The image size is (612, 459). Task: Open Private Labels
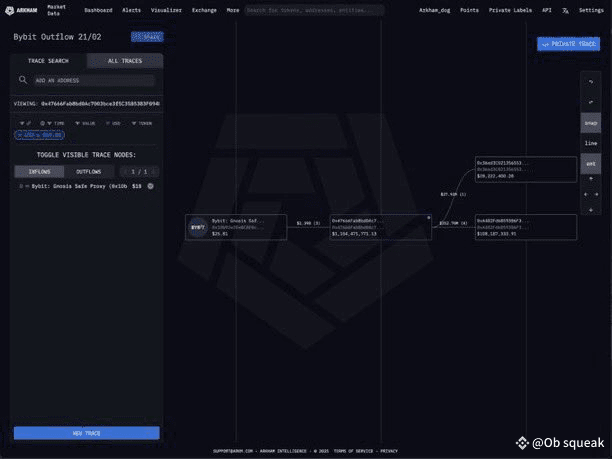pos(510,10)
